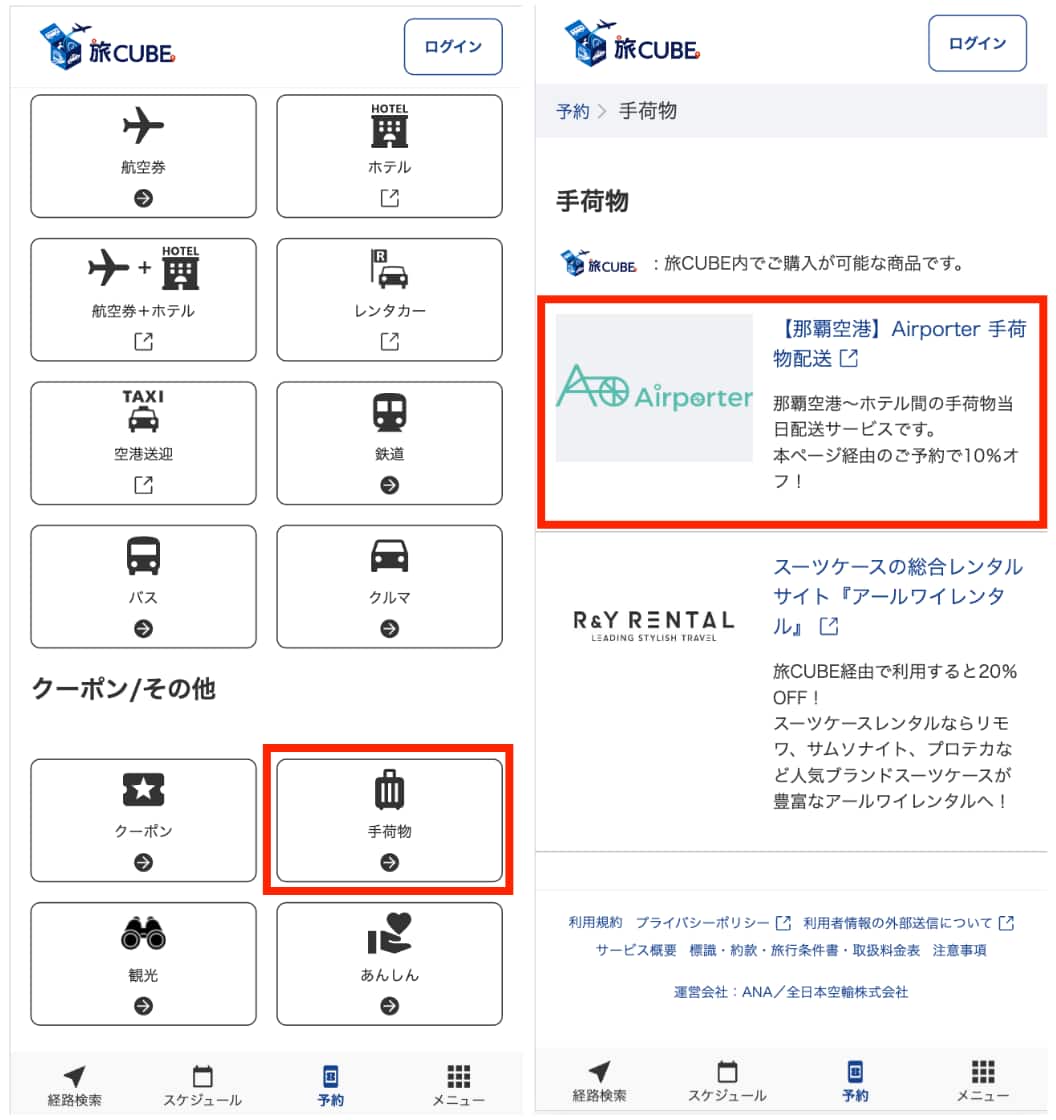1056x1120 pixels.
Task: Select the あんしん heart-in-hand icon
Action: tap(389, 934)
